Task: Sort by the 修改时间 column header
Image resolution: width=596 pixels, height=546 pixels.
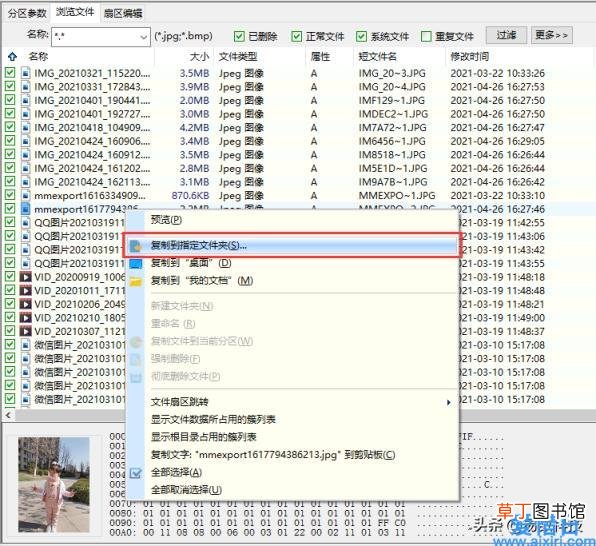Action: coord(469,57)
